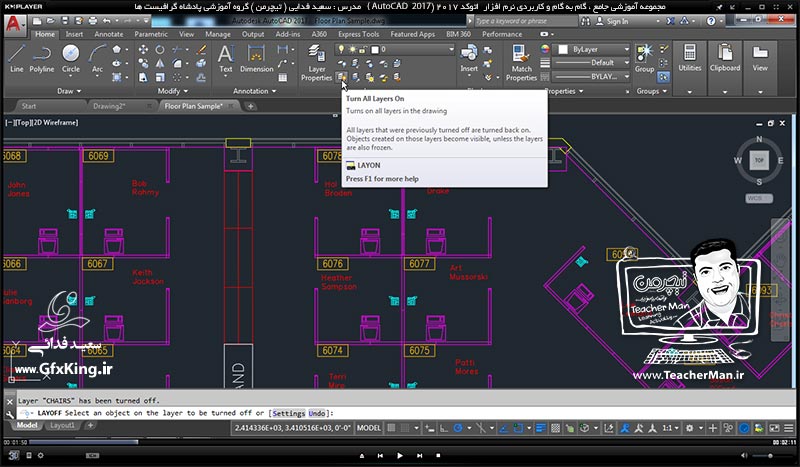
Task: Toggle transparency display in status bar
Action: pyautogui.click(x=555, y=428)
